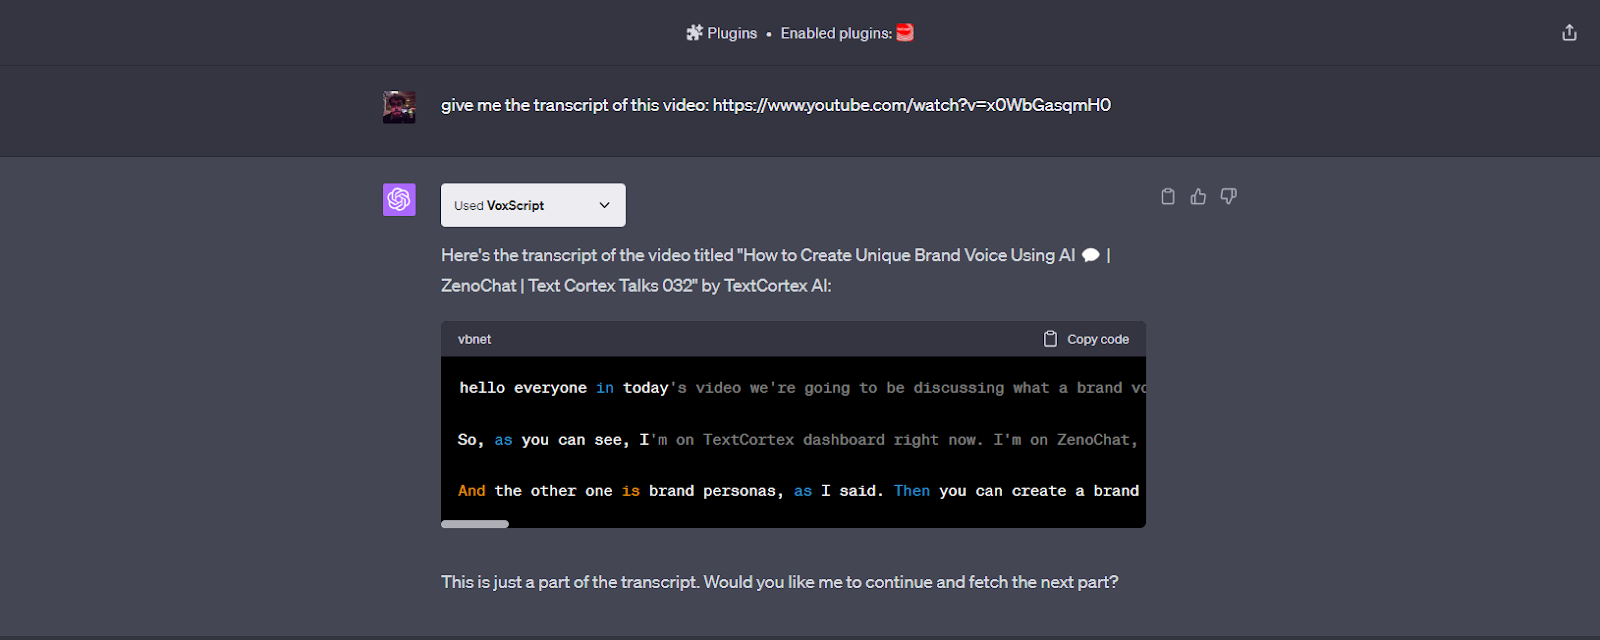
Task: Click the enabled VoxScript plugin red icon
Action: tap(905, 33)
